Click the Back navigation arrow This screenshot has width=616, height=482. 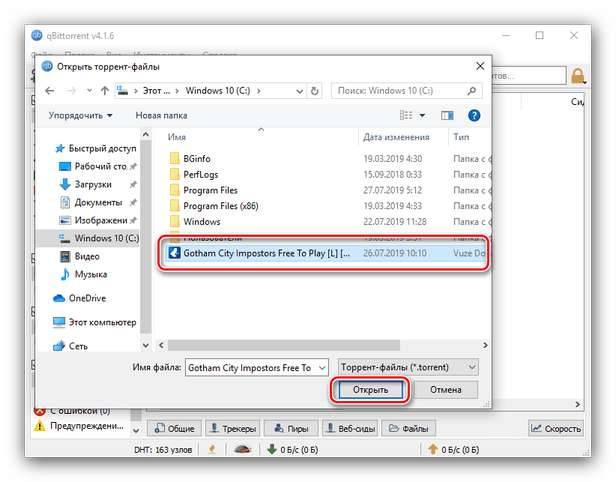[x=51, y=90]
